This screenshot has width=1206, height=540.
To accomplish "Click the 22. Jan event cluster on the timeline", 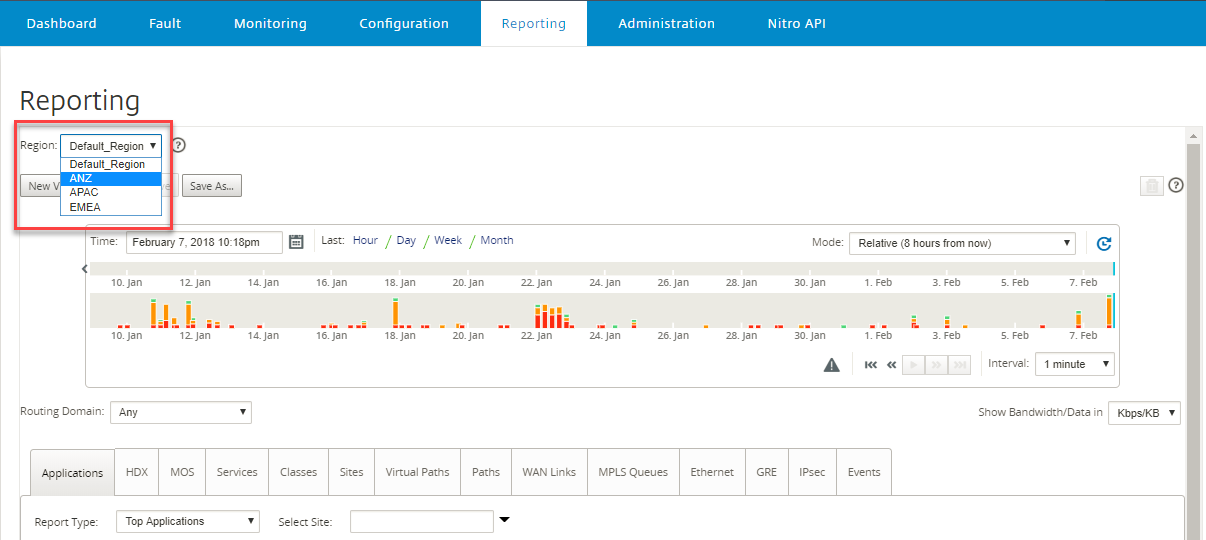I will 552,316.
